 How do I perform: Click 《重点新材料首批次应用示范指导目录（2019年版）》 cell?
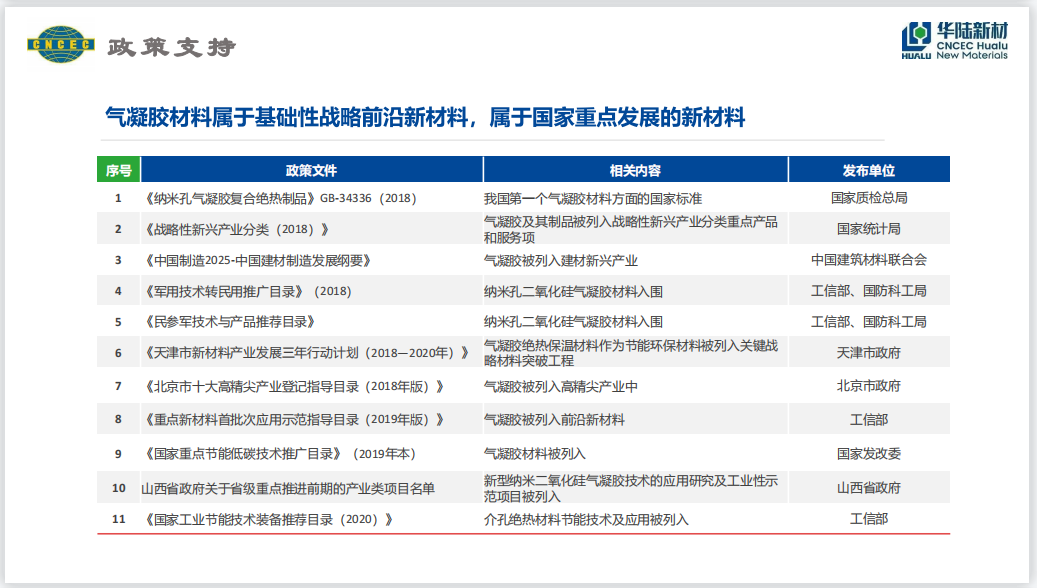[293, 419]
